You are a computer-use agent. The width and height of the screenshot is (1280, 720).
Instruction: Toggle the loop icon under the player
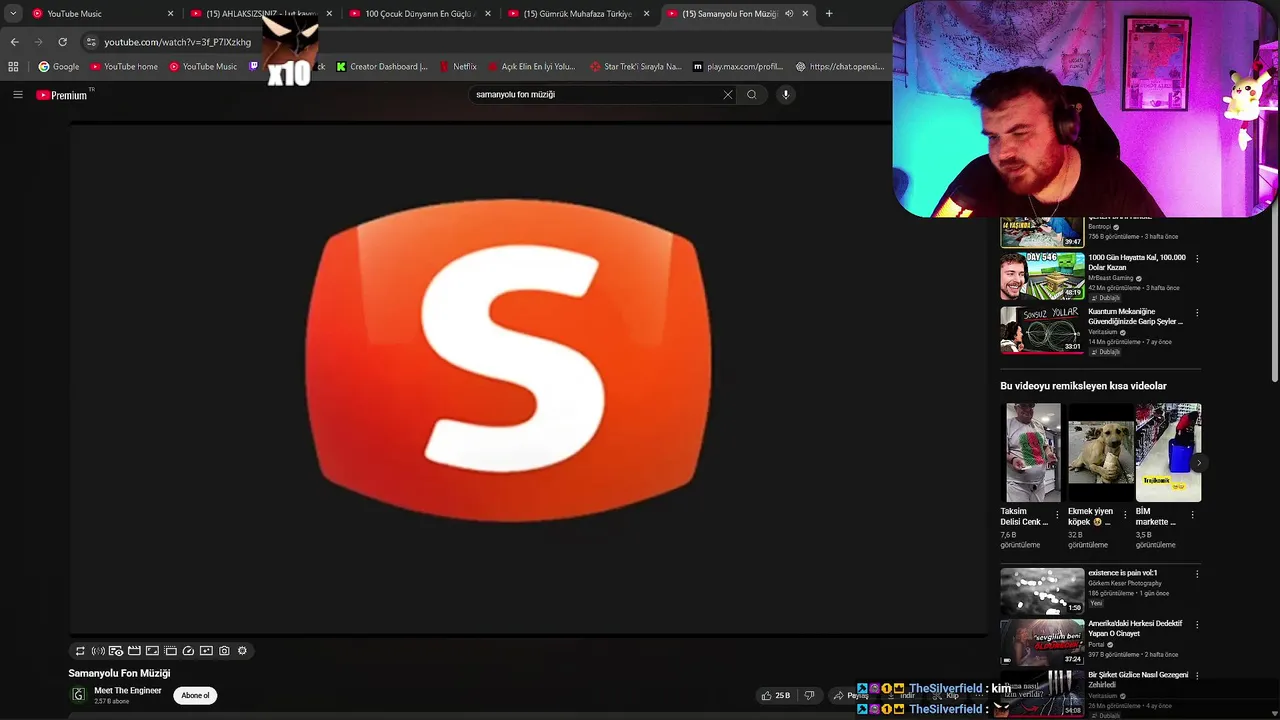(80, 651)
